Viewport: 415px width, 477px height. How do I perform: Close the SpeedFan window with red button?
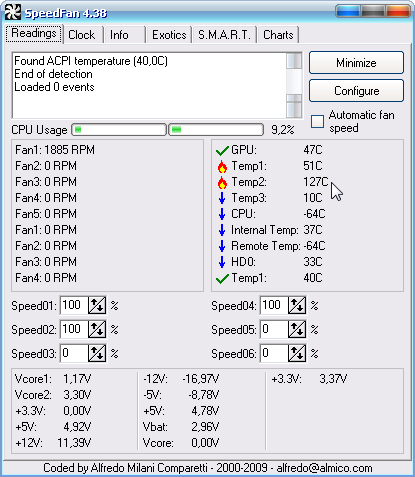click(x=398, y=11)
